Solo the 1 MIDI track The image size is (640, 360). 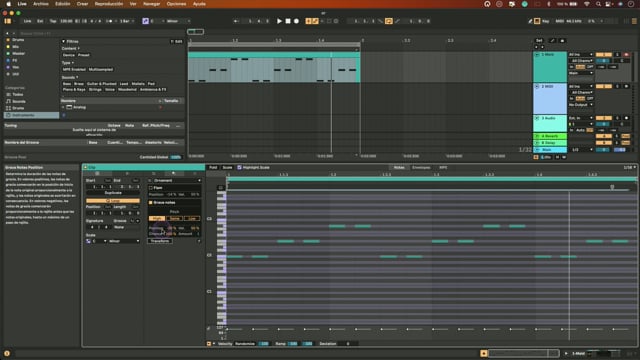tap(617, 54)
